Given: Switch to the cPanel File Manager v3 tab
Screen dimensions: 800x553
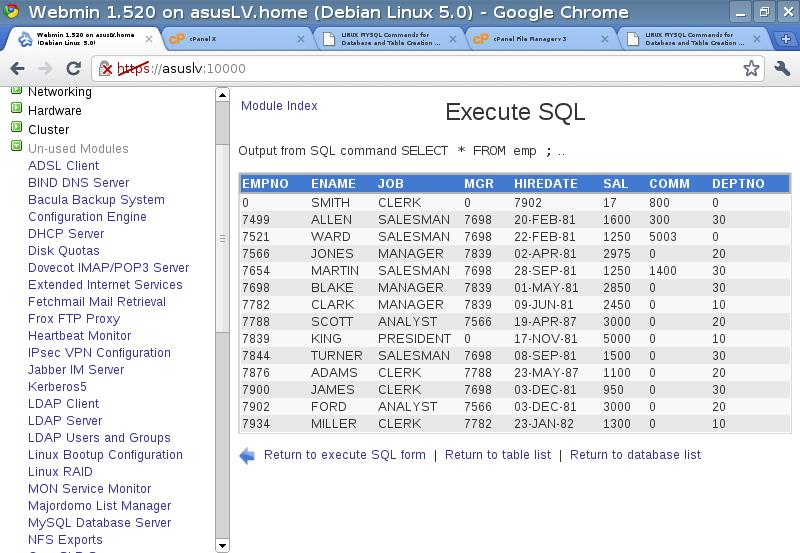Looking at the screenshot, I should pyautogui.click(x=535, y=39).
